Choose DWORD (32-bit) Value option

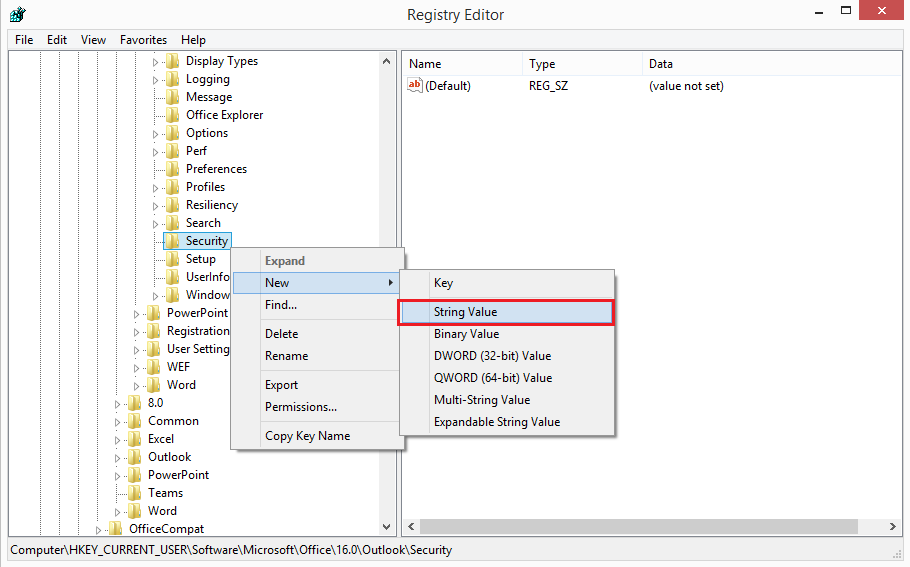coord(506,356)
